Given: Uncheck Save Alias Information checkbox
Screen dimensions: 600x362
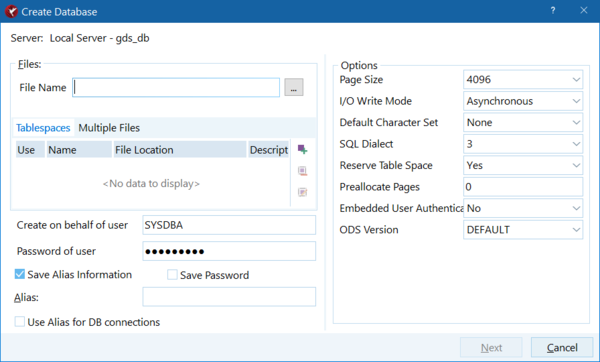Looking at the screenshot, I should 20,274.
